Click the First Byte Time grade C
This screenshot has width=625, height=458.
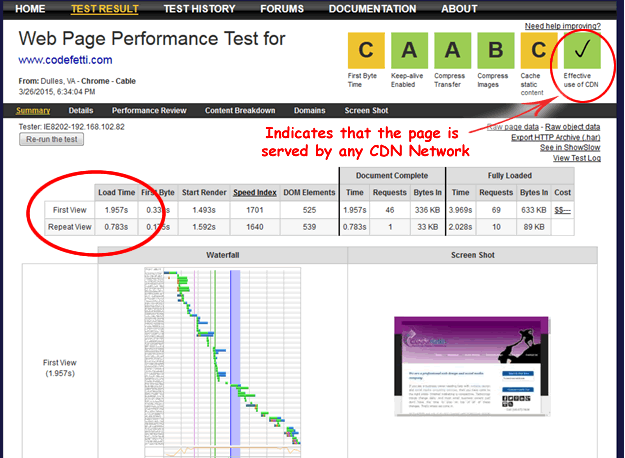tap(366, 50)
